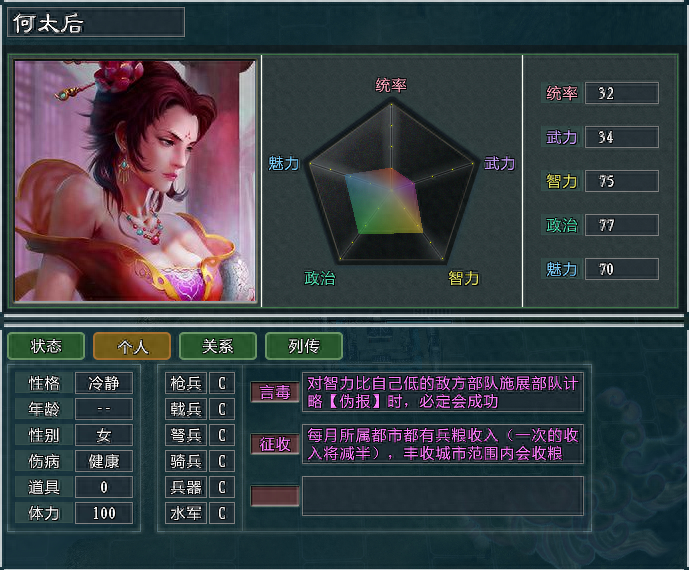Click the 征收 skill button
The height and width of the screenshot is (570, 689).
click(275, 444)
